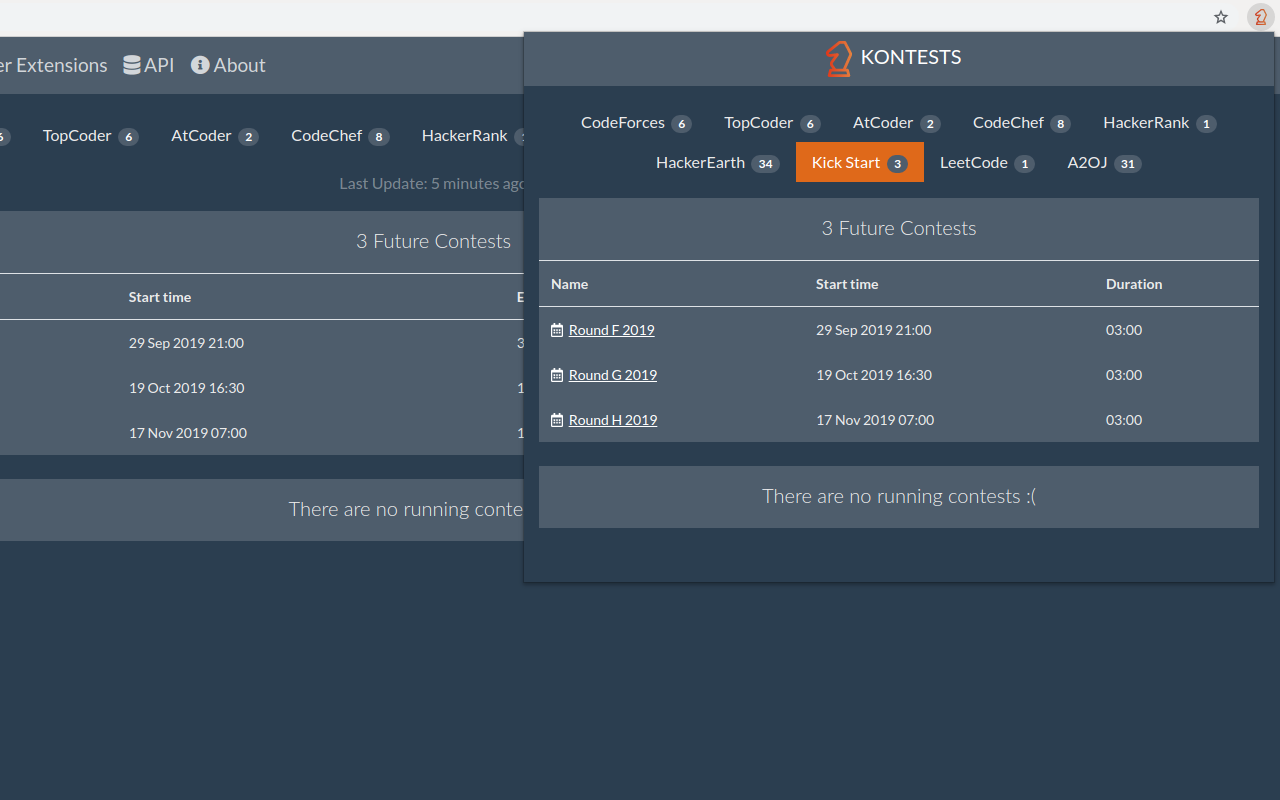Select the AtCoder tab in the popup
This screenshot has width=1280, height=800.
896,123
